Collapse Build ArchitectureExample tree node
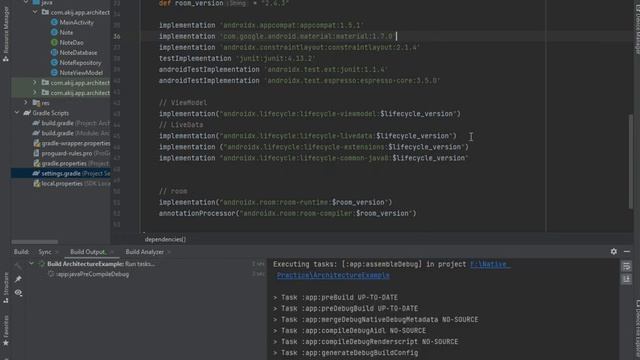Viewport: 640px width, 360px height. (31, 264)
